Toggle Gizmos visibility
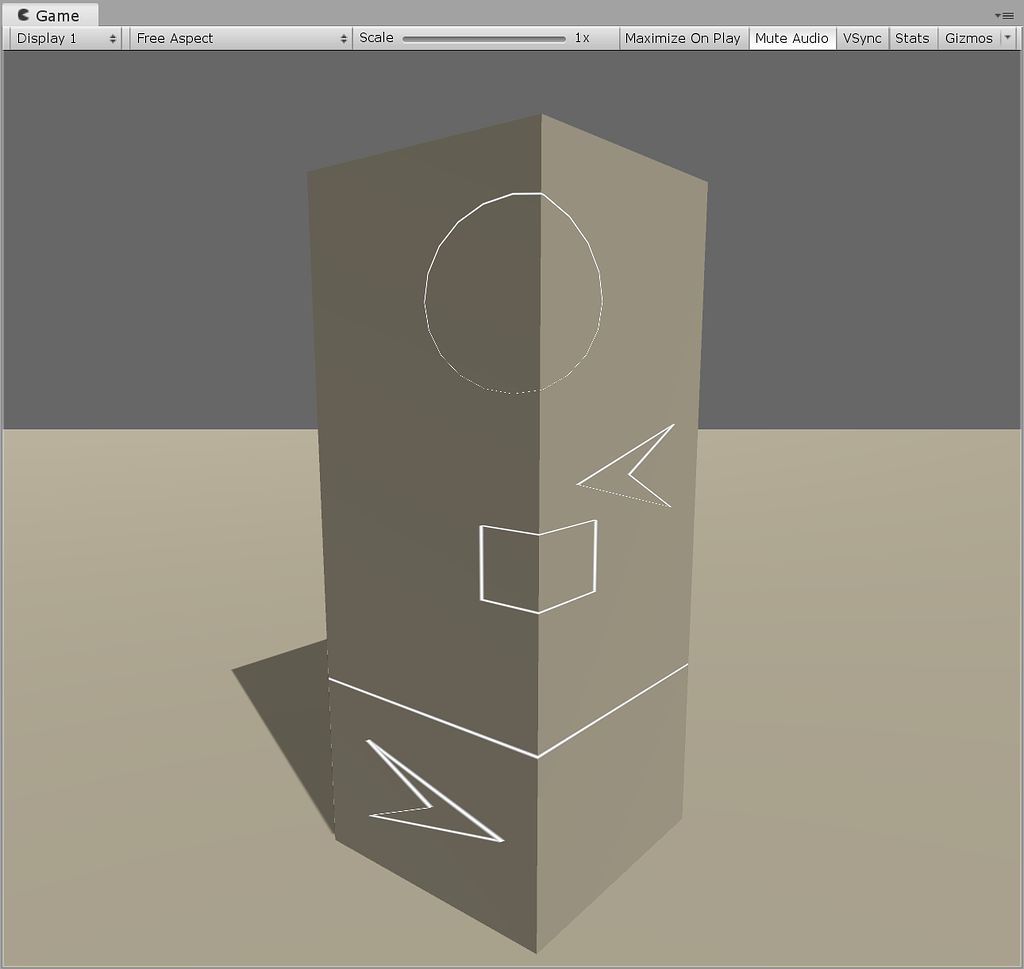The height and width of the screenshot is (969, 1024). click(967, 38)
